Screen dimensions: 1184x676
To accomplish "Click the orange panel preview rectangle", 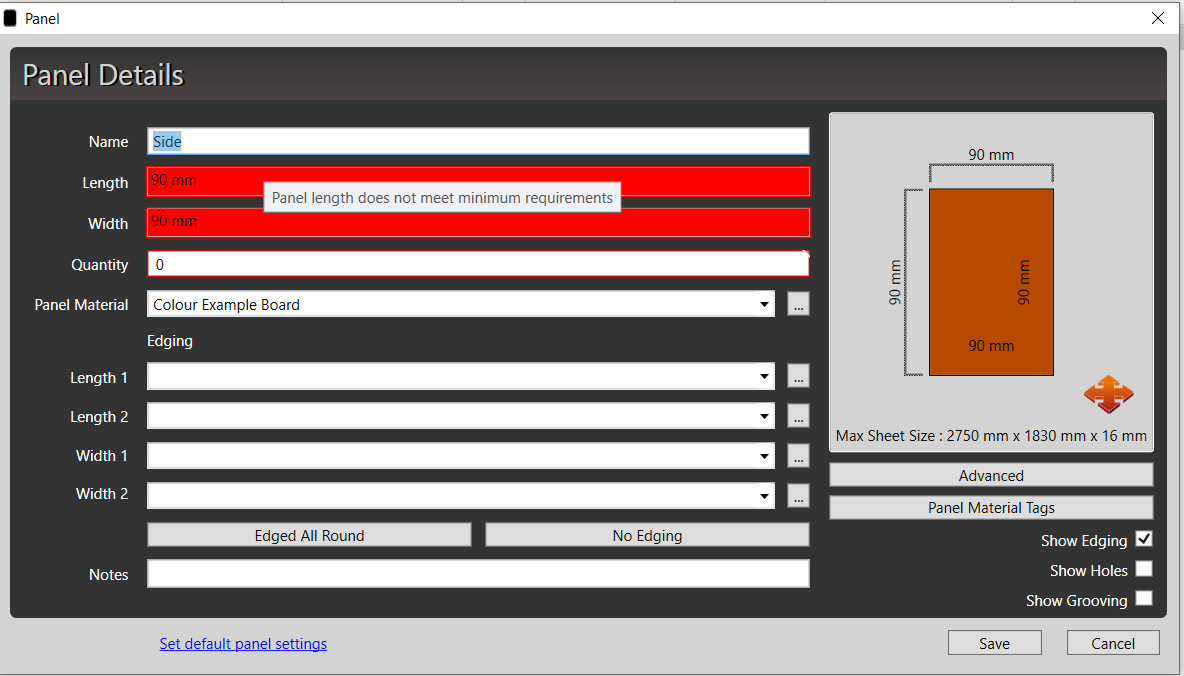I will point(991,282).
